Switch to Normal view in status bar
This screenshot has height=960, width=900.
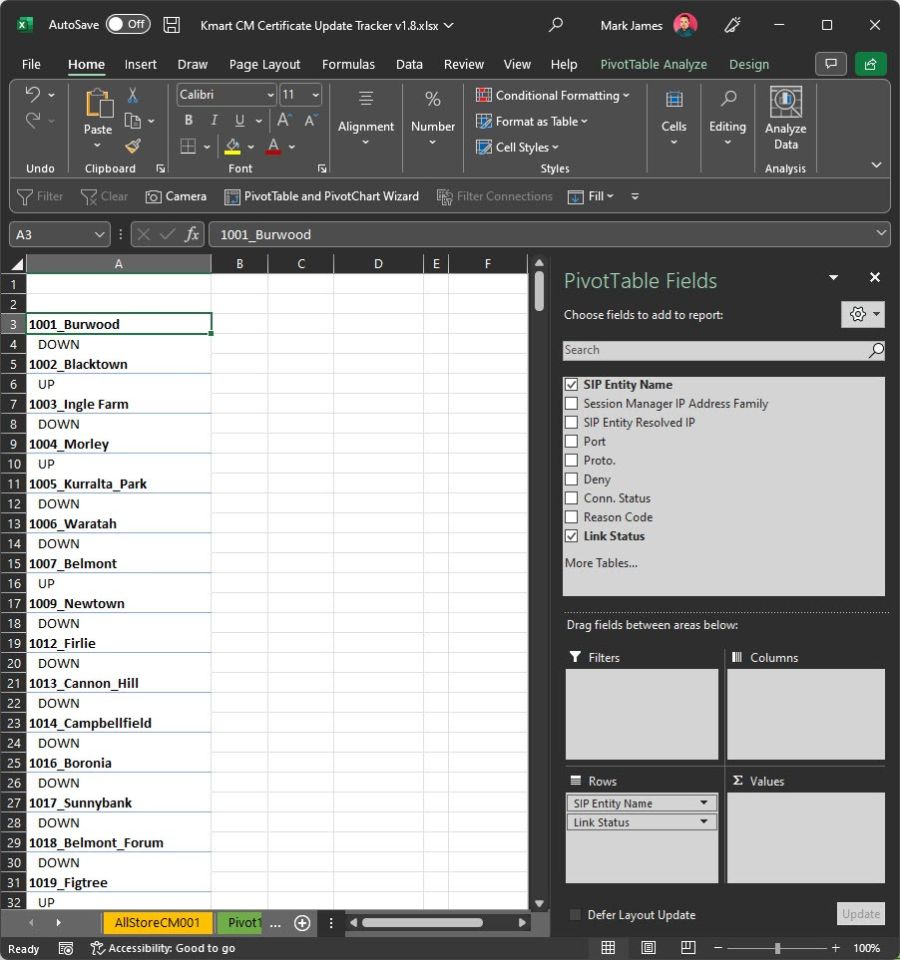point(608,948)
